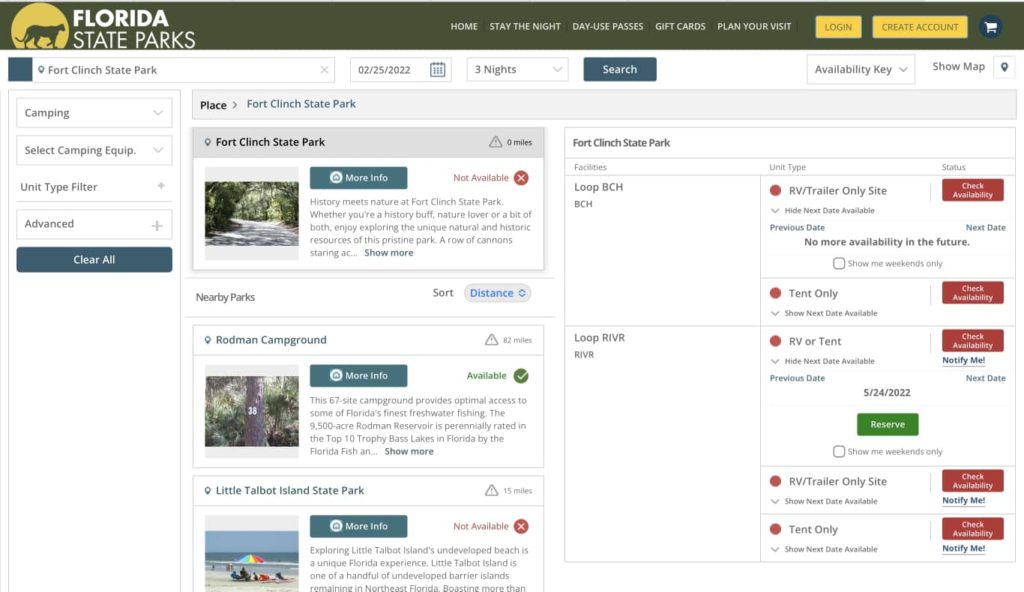Go to the HOME menu item
The width and height of the screenshot is (1024, 592).
[464, 27]
